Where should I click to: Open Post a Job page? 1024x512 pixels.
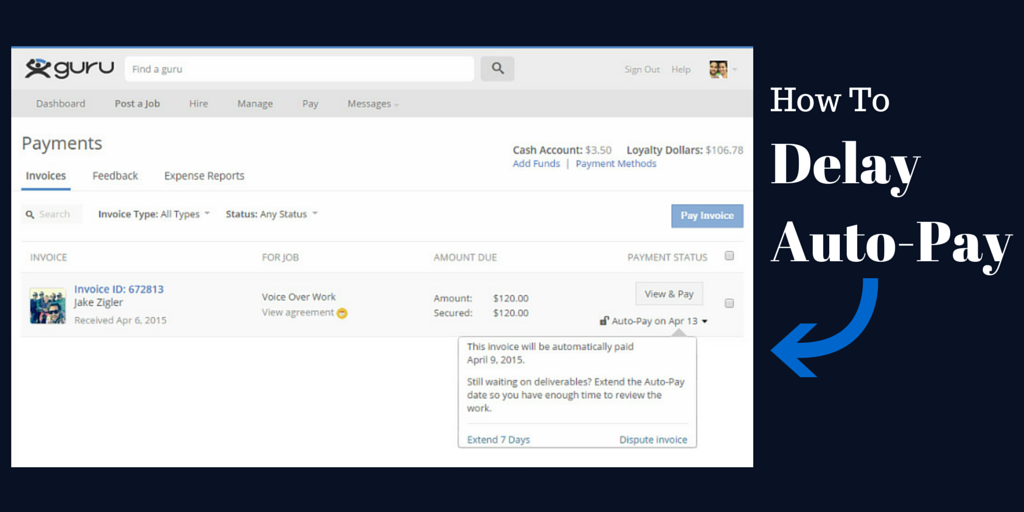point(137,104)
